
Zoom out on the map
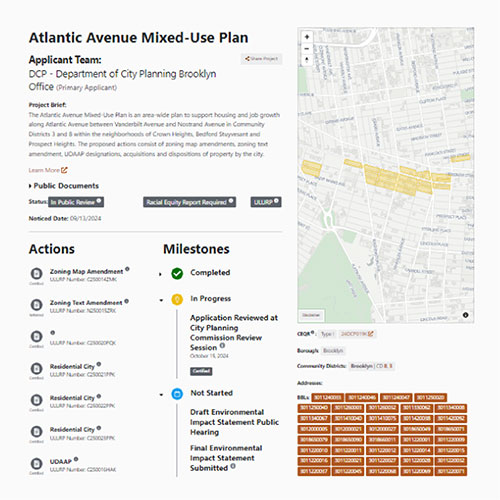click(307, 49)
